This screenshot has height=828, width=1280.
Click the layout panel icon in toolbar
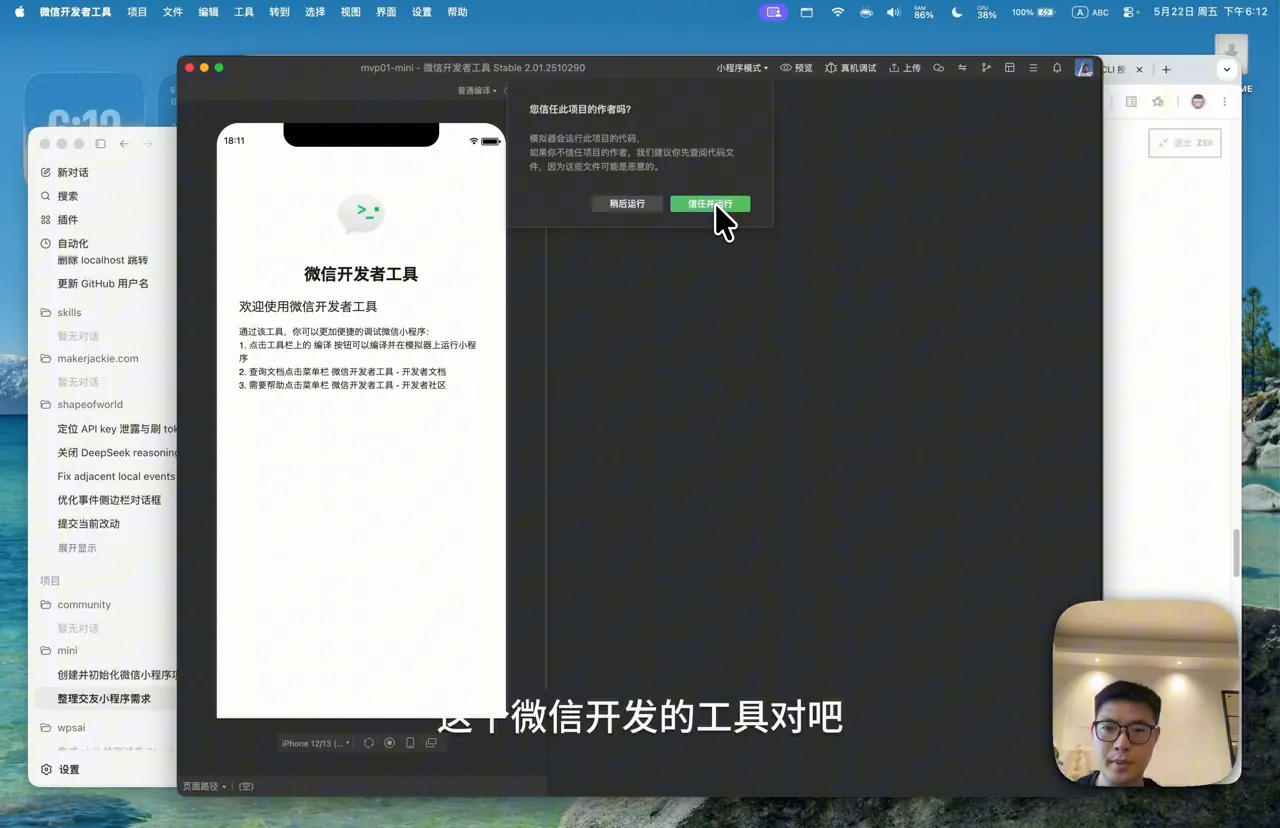coord(1010,68)
